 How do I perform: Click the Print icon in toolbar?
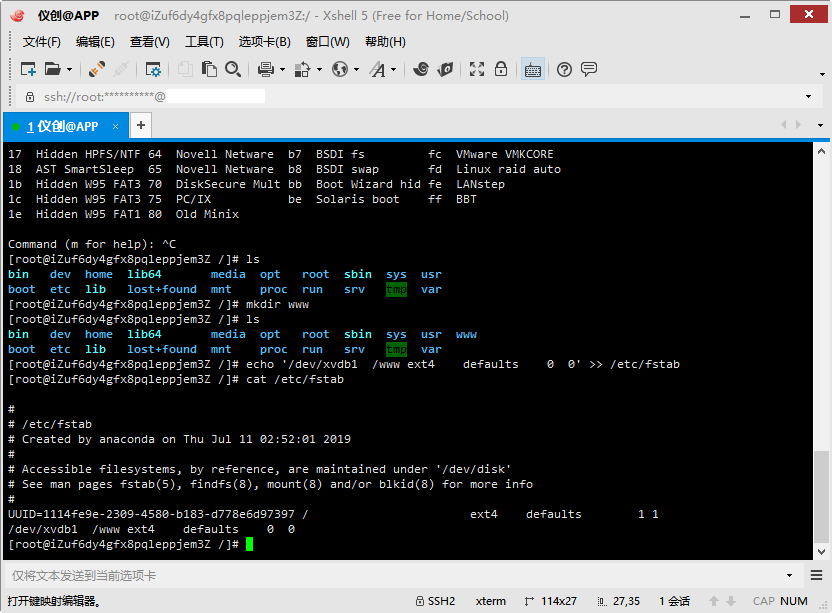point(265,69)
